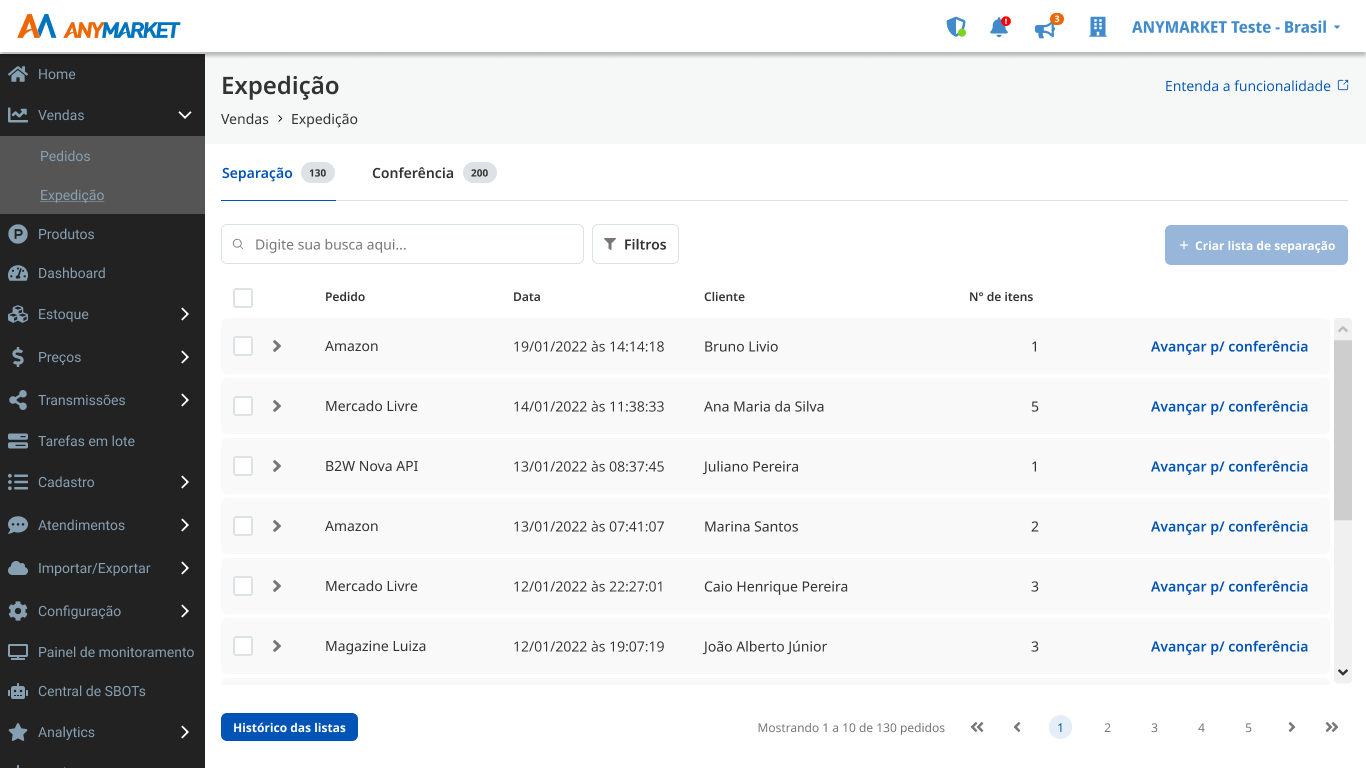
Task: Check the Marina Santos order checkbox
Action: click(243, 526)
